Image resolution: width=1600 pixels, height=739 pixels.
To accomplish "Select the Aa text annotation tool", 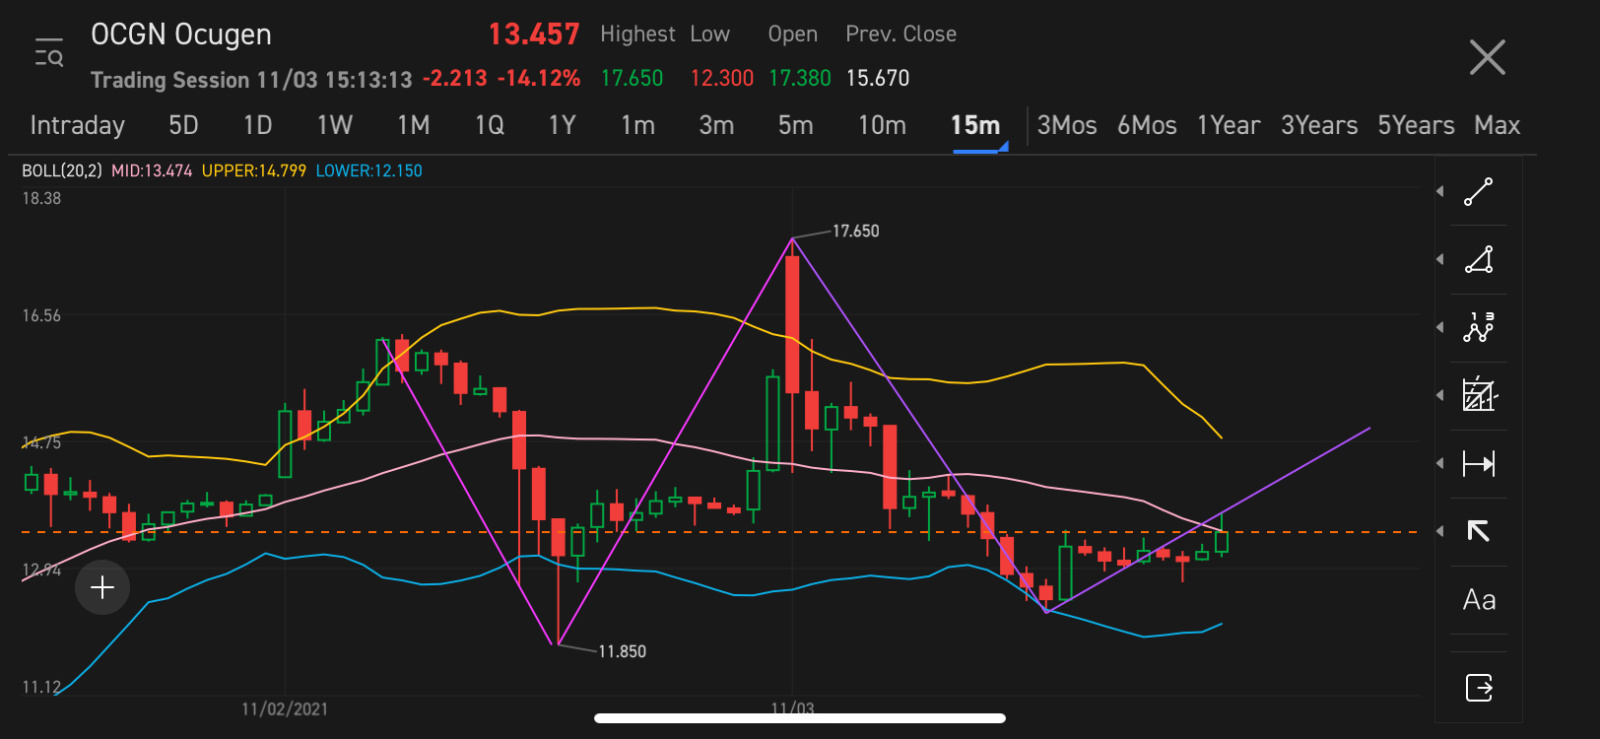I will point(1479,600).
